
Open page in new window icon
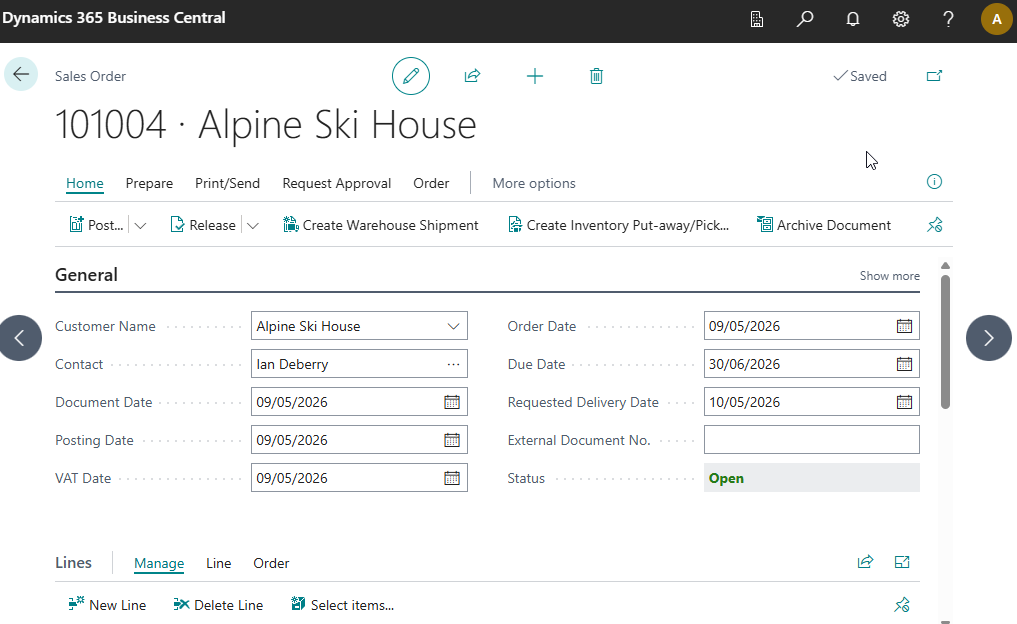pyautogui.click(x=934, y=76)
